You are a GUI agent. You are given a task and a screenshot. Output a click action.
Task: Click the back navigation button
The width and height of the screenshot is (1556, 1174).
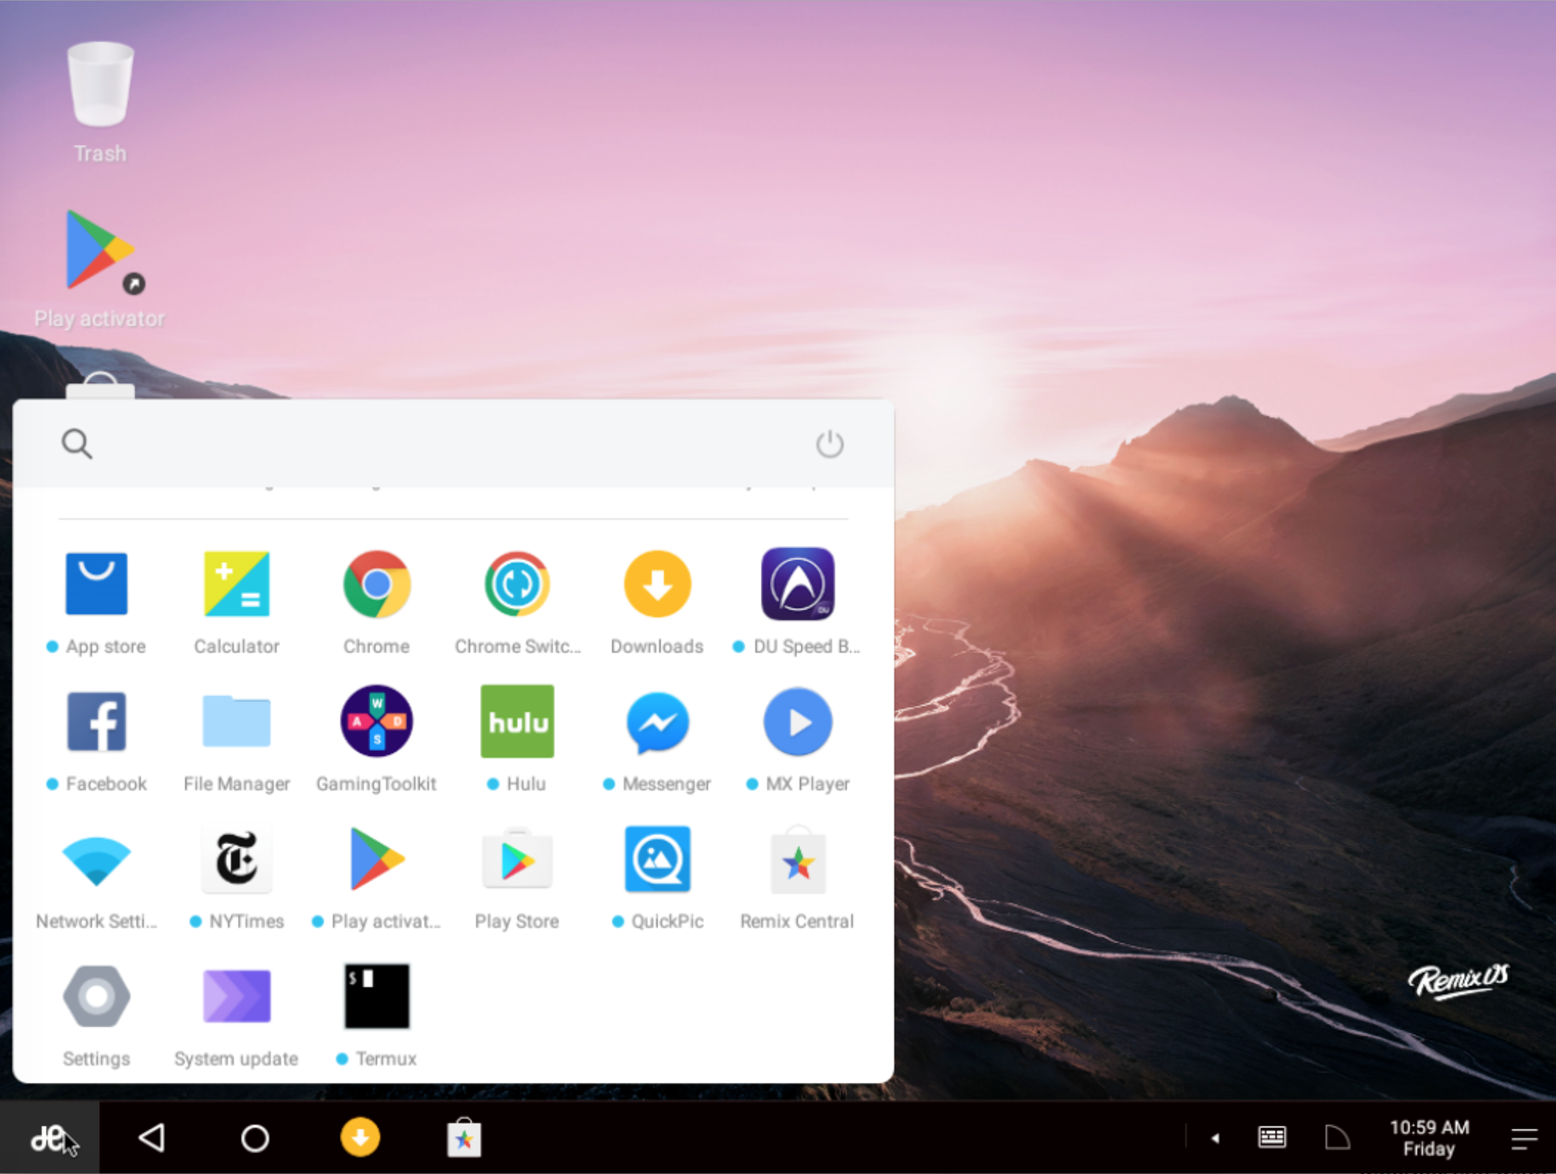tap(152, 1137)
